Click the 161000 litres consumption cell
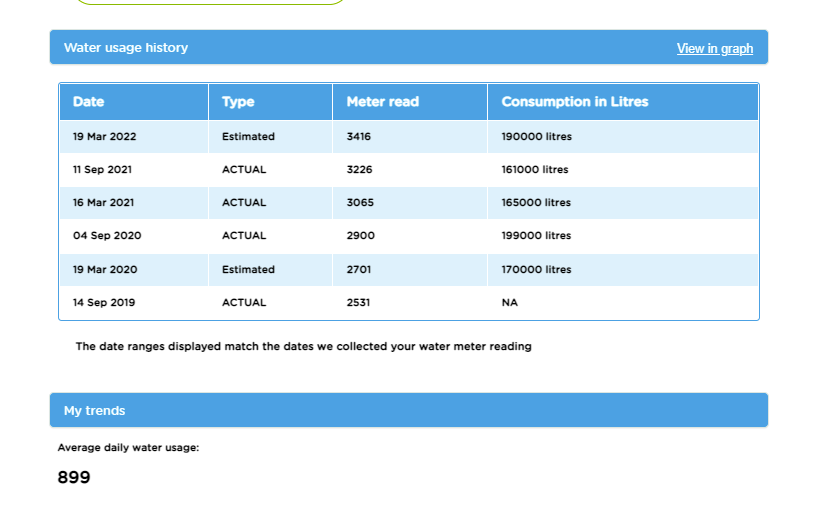The width and height of the screenshot is (829, 508). tap(535, 170)
